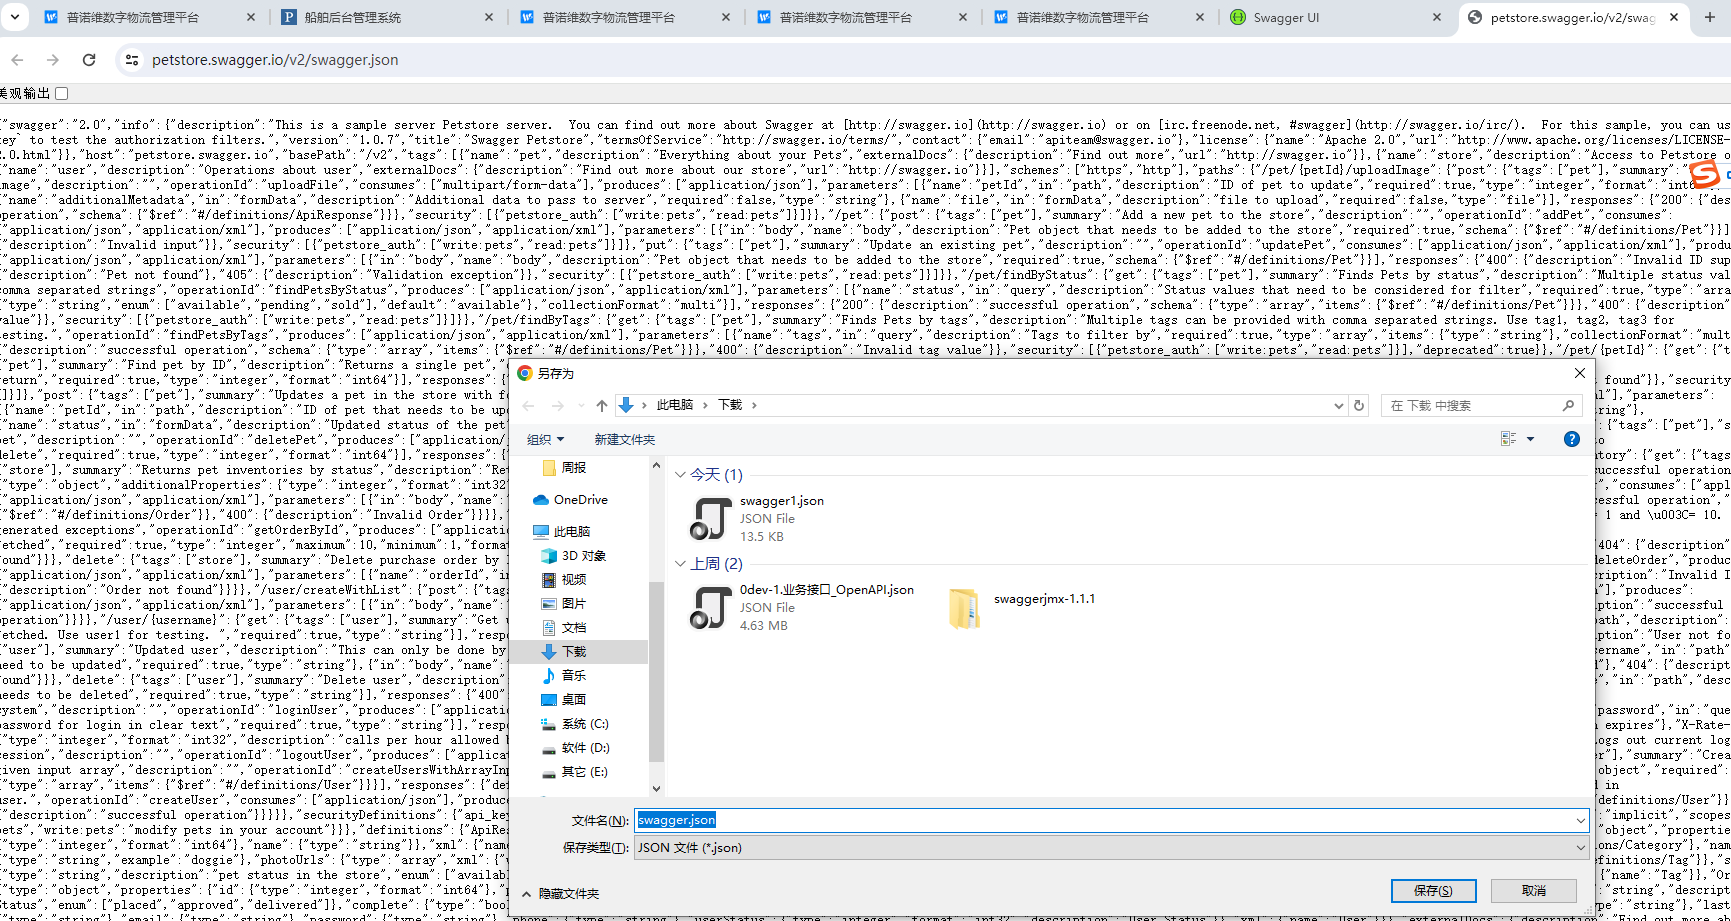
Task: Switch to the 船舶后台管理系统 tab
Action: pyautogui.click(x=352, y=17)
